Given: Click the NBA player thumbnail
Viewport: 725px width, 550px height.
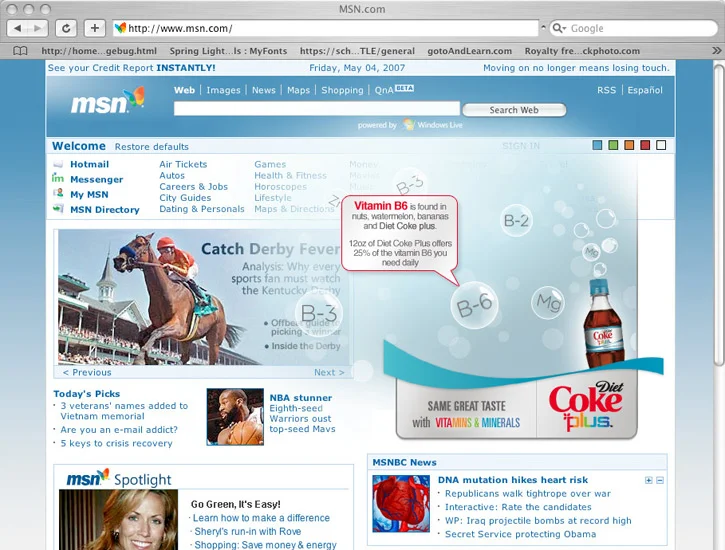Looking at the screenshot, I should (235, 417).
